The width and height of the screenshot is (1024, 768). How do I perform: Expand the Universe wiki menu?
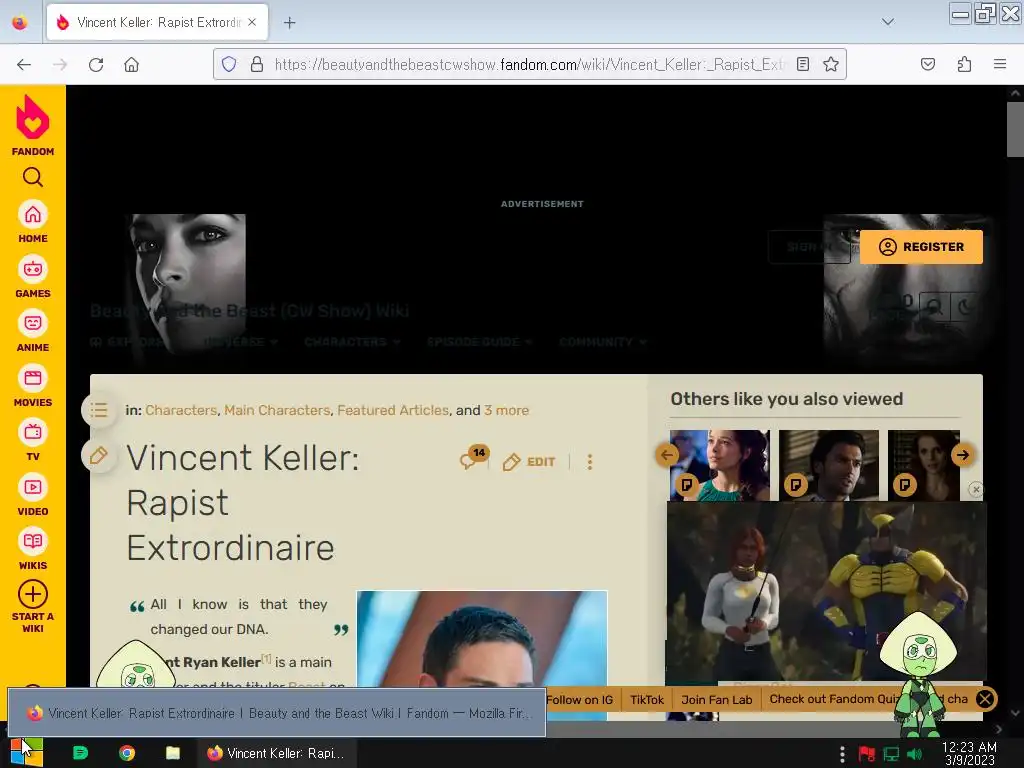[x=240, y=342]
